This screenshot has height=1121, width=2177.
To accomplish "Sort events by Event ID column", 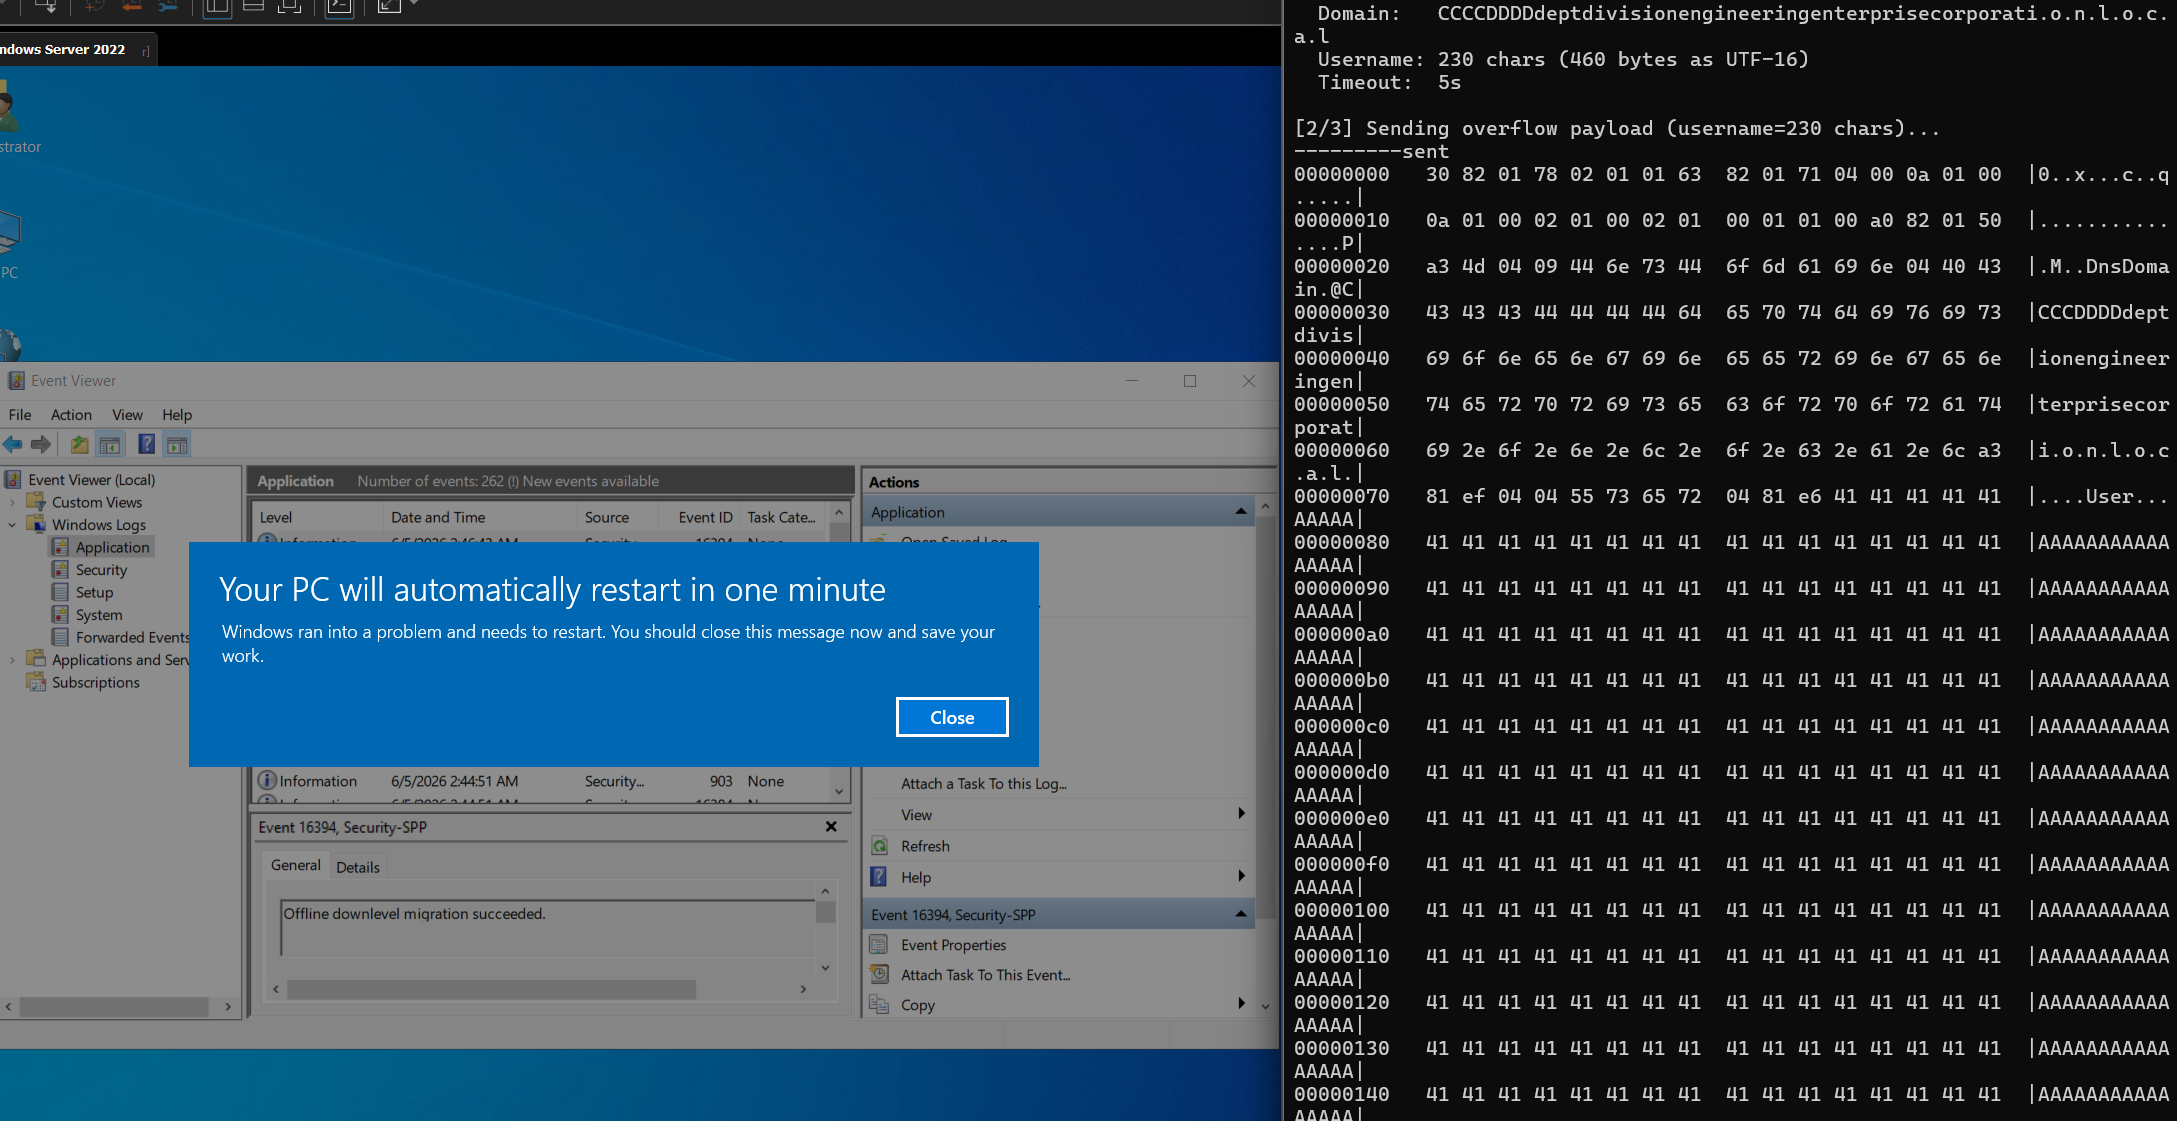I will coord(699,517).
